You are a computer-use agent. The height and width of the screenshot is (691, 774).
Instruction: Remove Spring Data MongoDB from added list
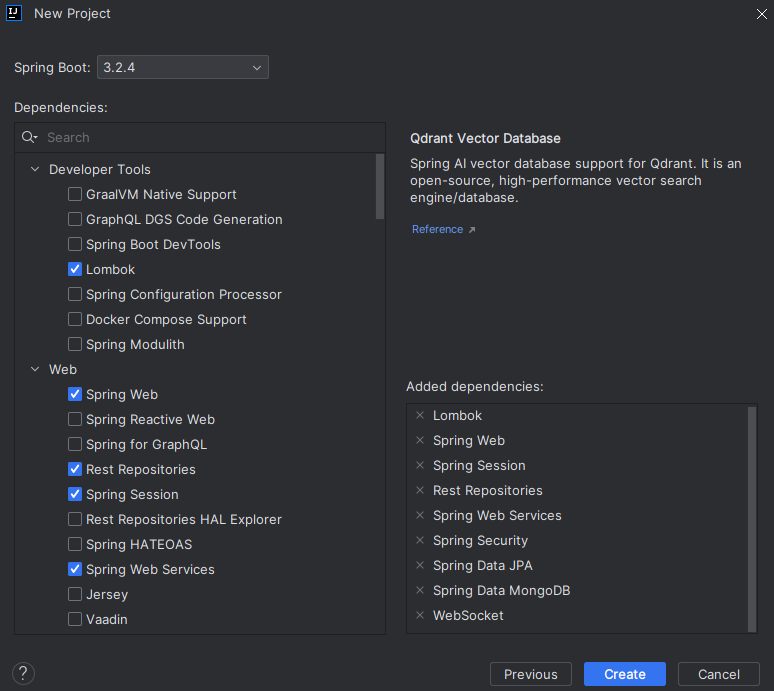coord(420,591)
